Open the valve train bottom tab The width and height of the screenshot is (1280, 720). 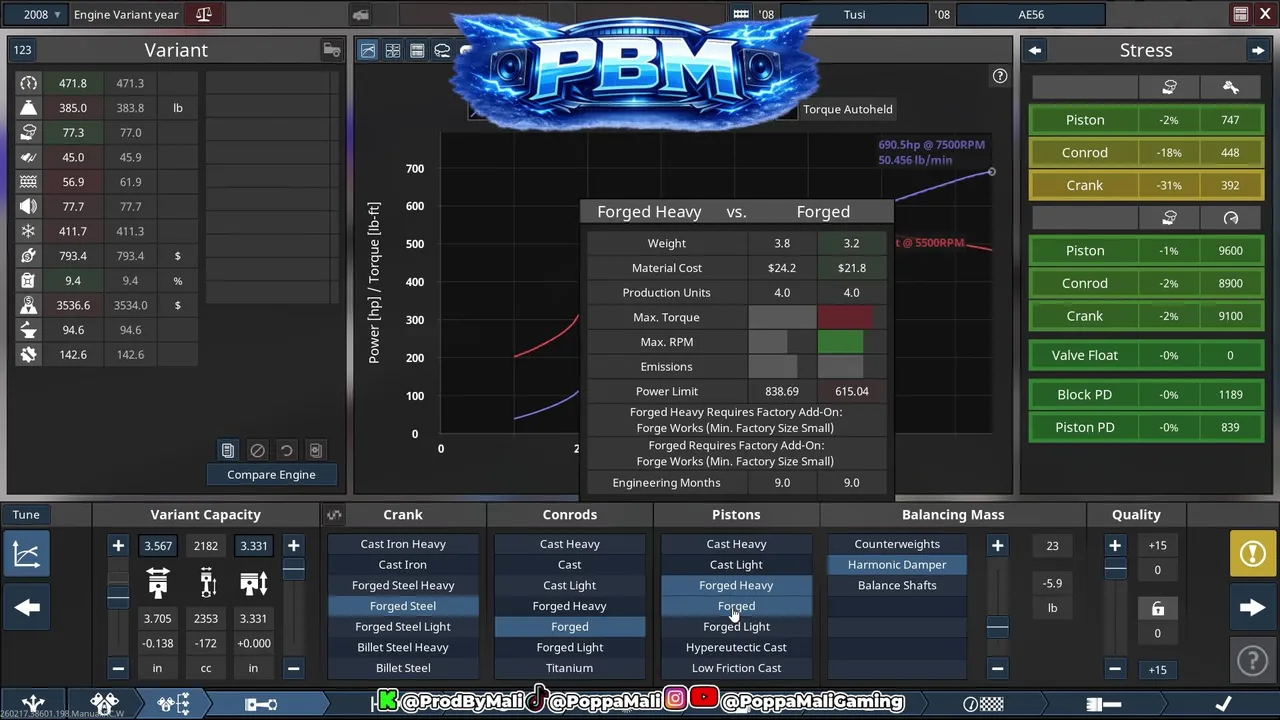coord(104,704)
